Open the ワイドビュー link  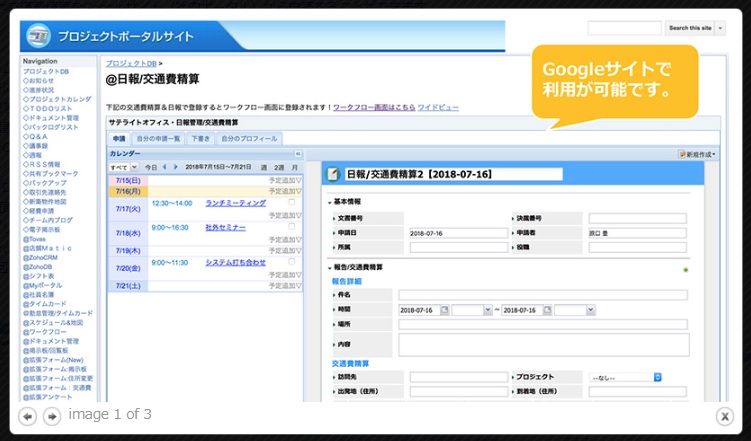point(438,107)
